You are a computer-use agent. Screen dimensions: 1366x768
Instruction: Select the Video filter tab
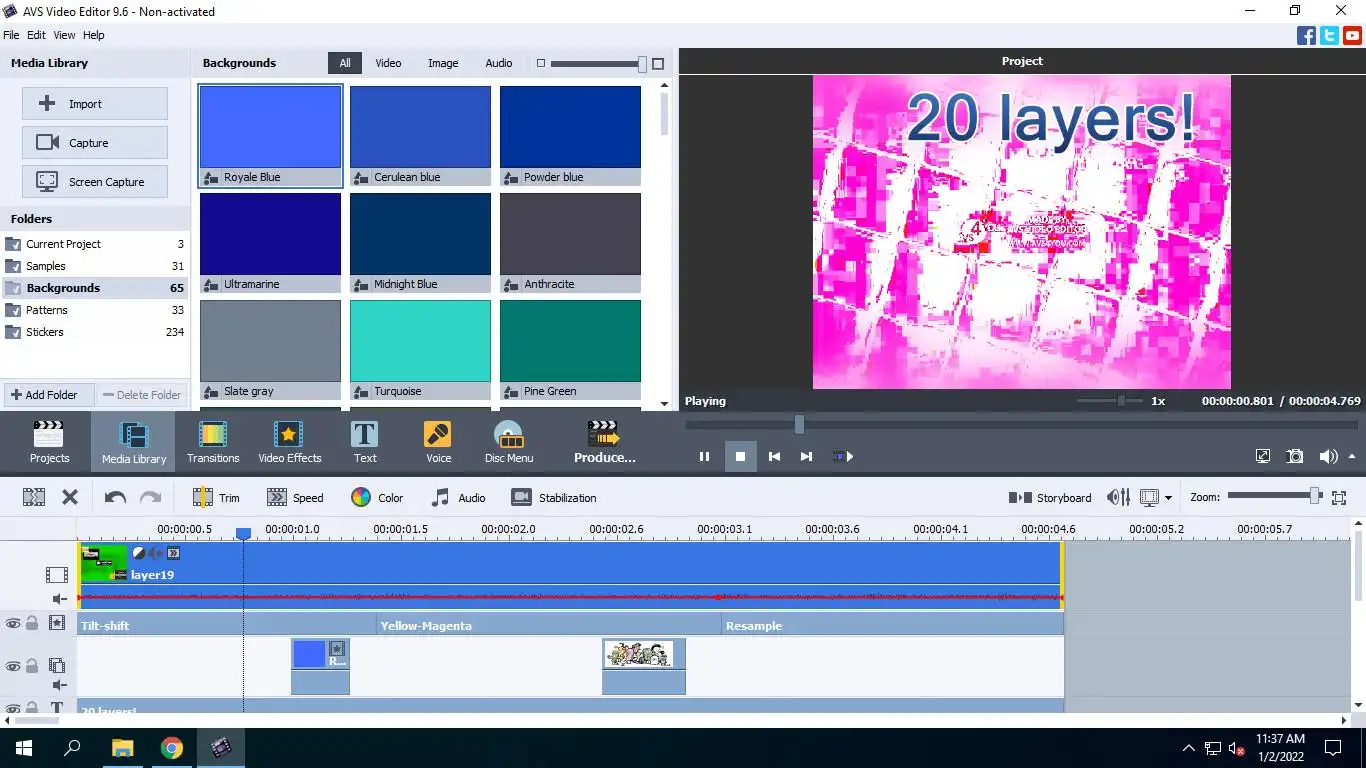388,63
